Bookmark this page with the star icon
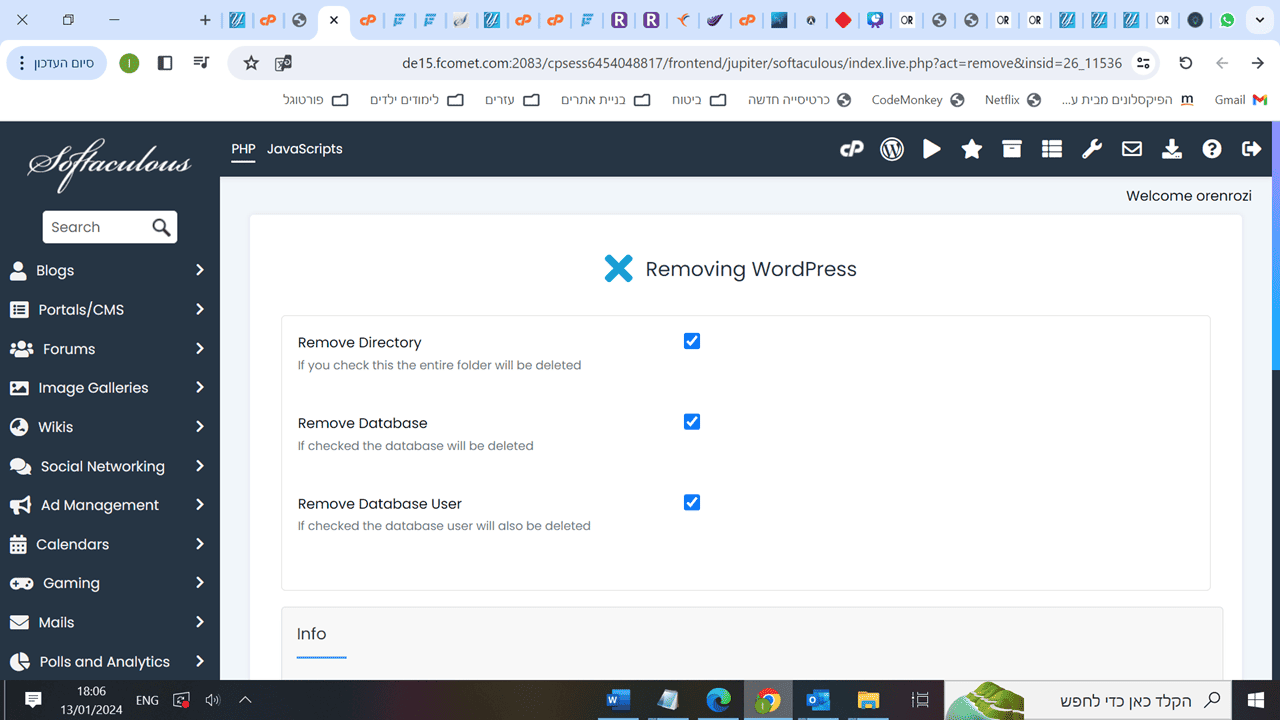Viewport: 1280px width, 720px height. 251,63
